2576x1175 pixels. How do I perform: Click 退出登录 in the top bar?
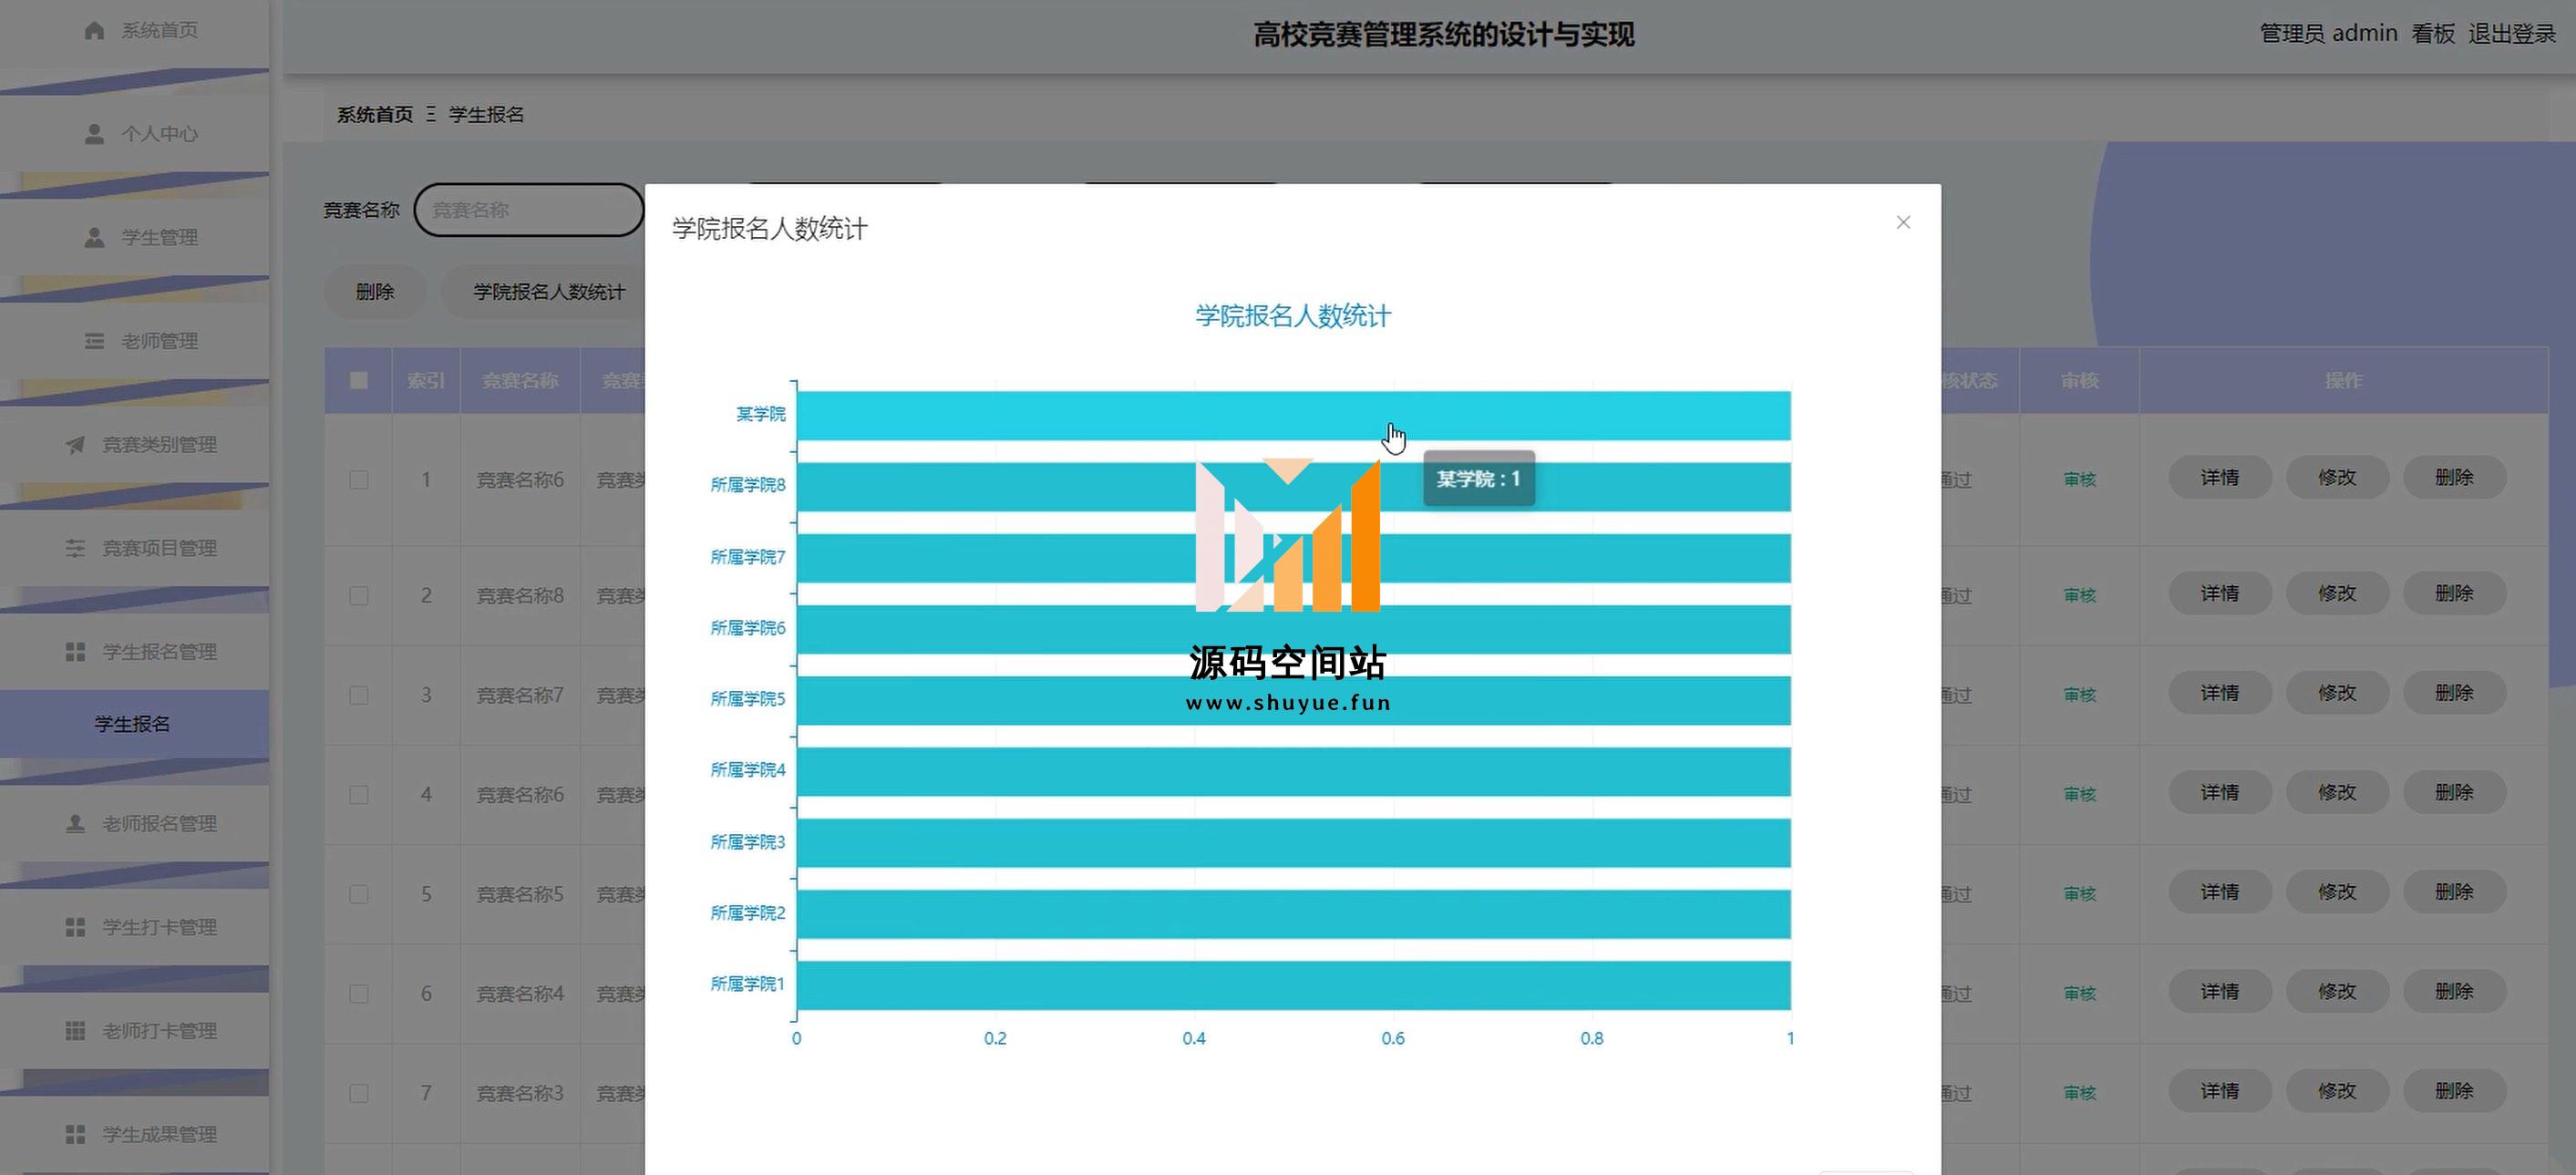coord(2512,34)
